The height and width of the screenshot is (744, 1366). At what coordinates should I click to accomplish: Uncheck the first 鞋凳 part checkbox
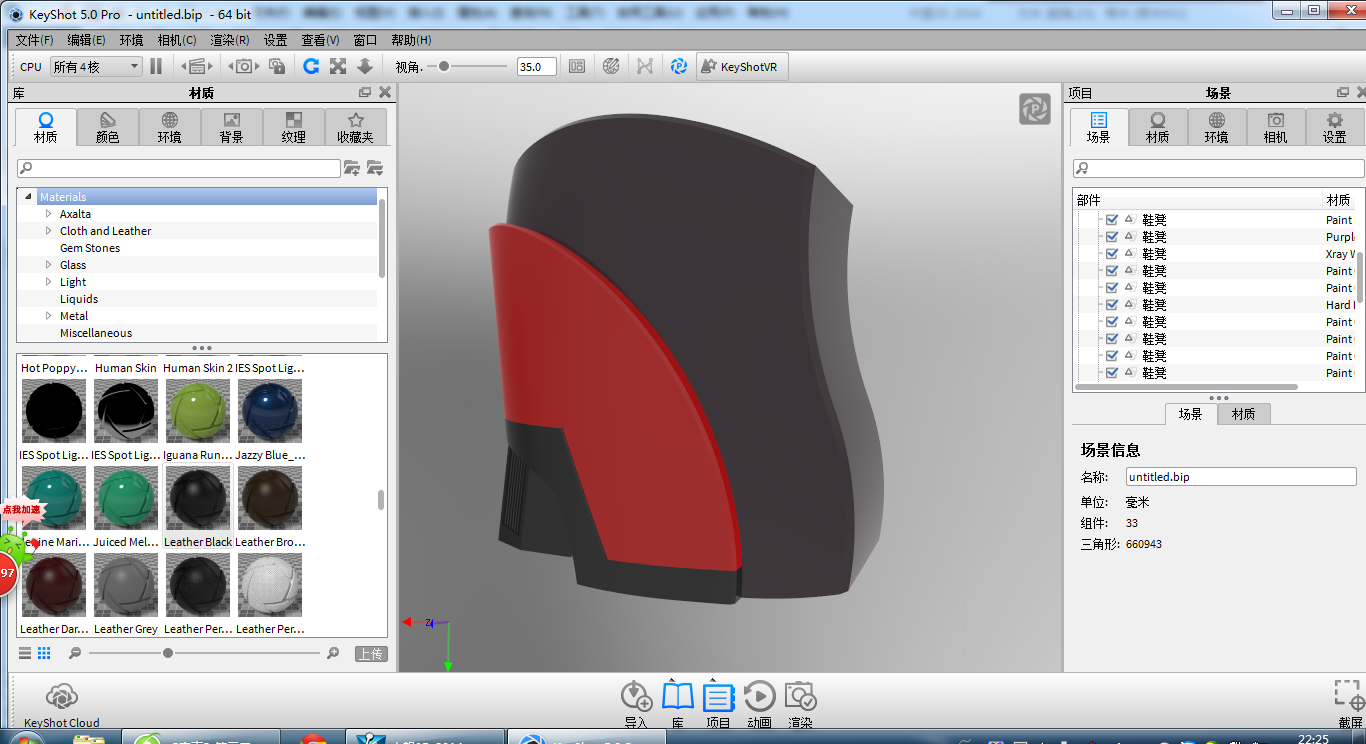[1111, 220]
